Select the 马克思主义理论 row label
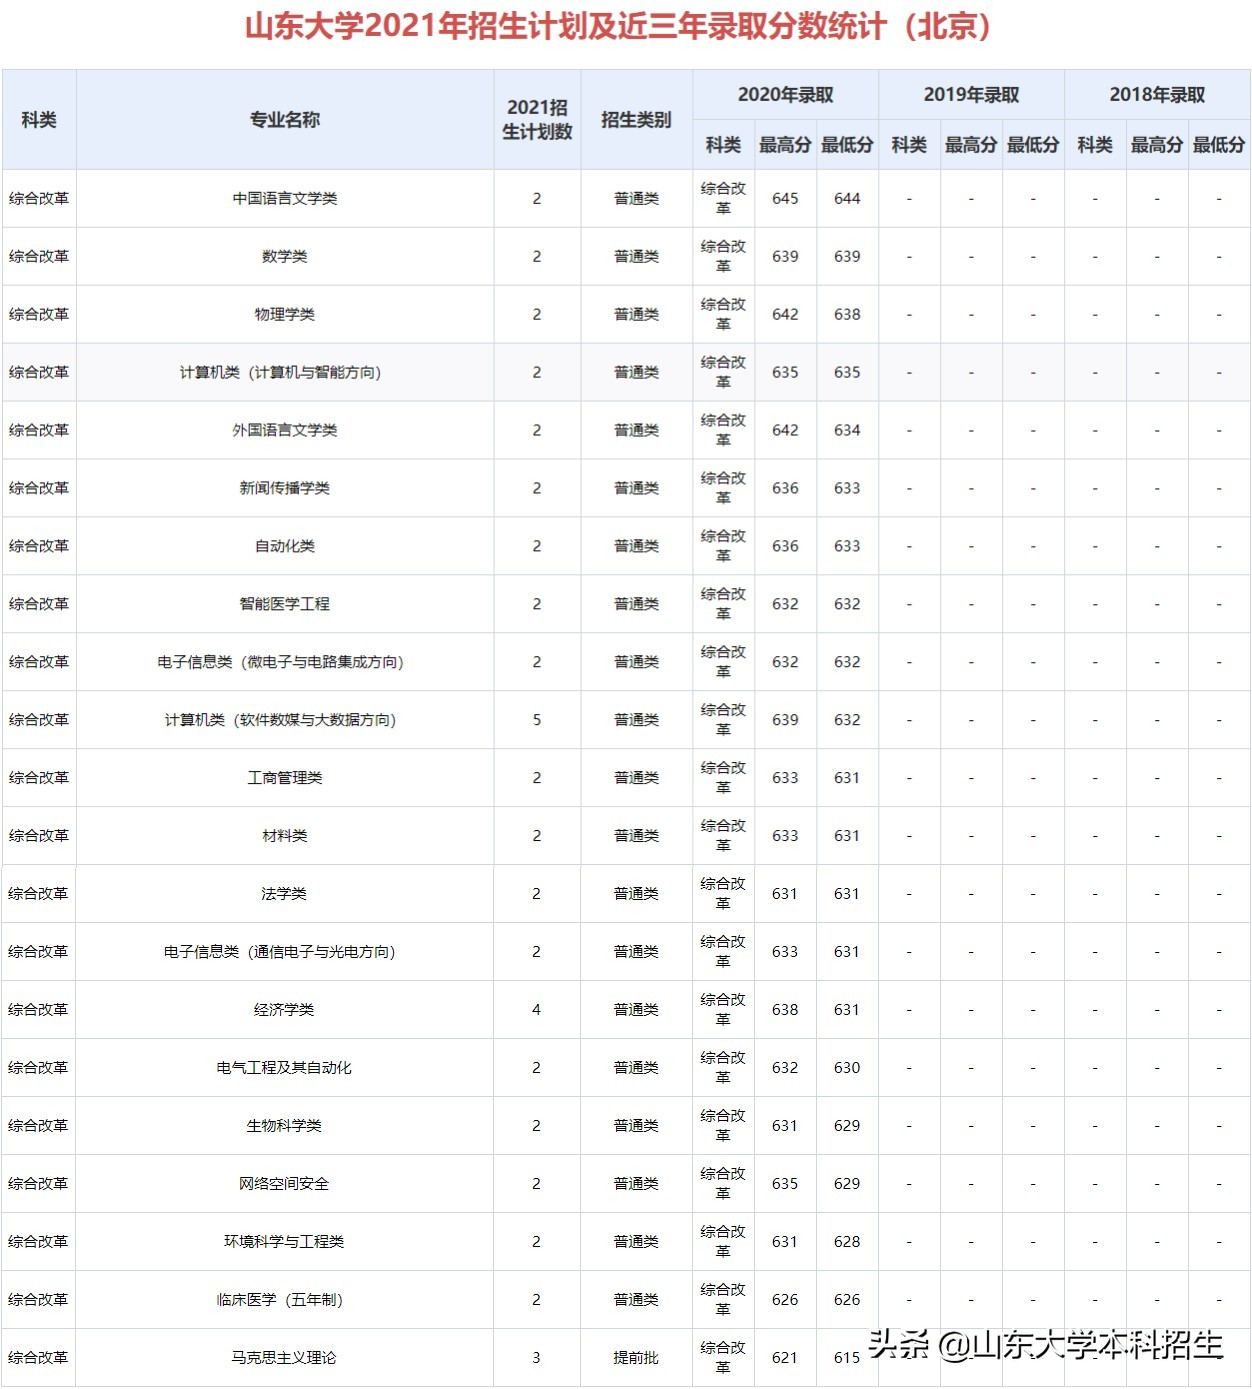The image size is (1252, 1389). coord(283,1358)
